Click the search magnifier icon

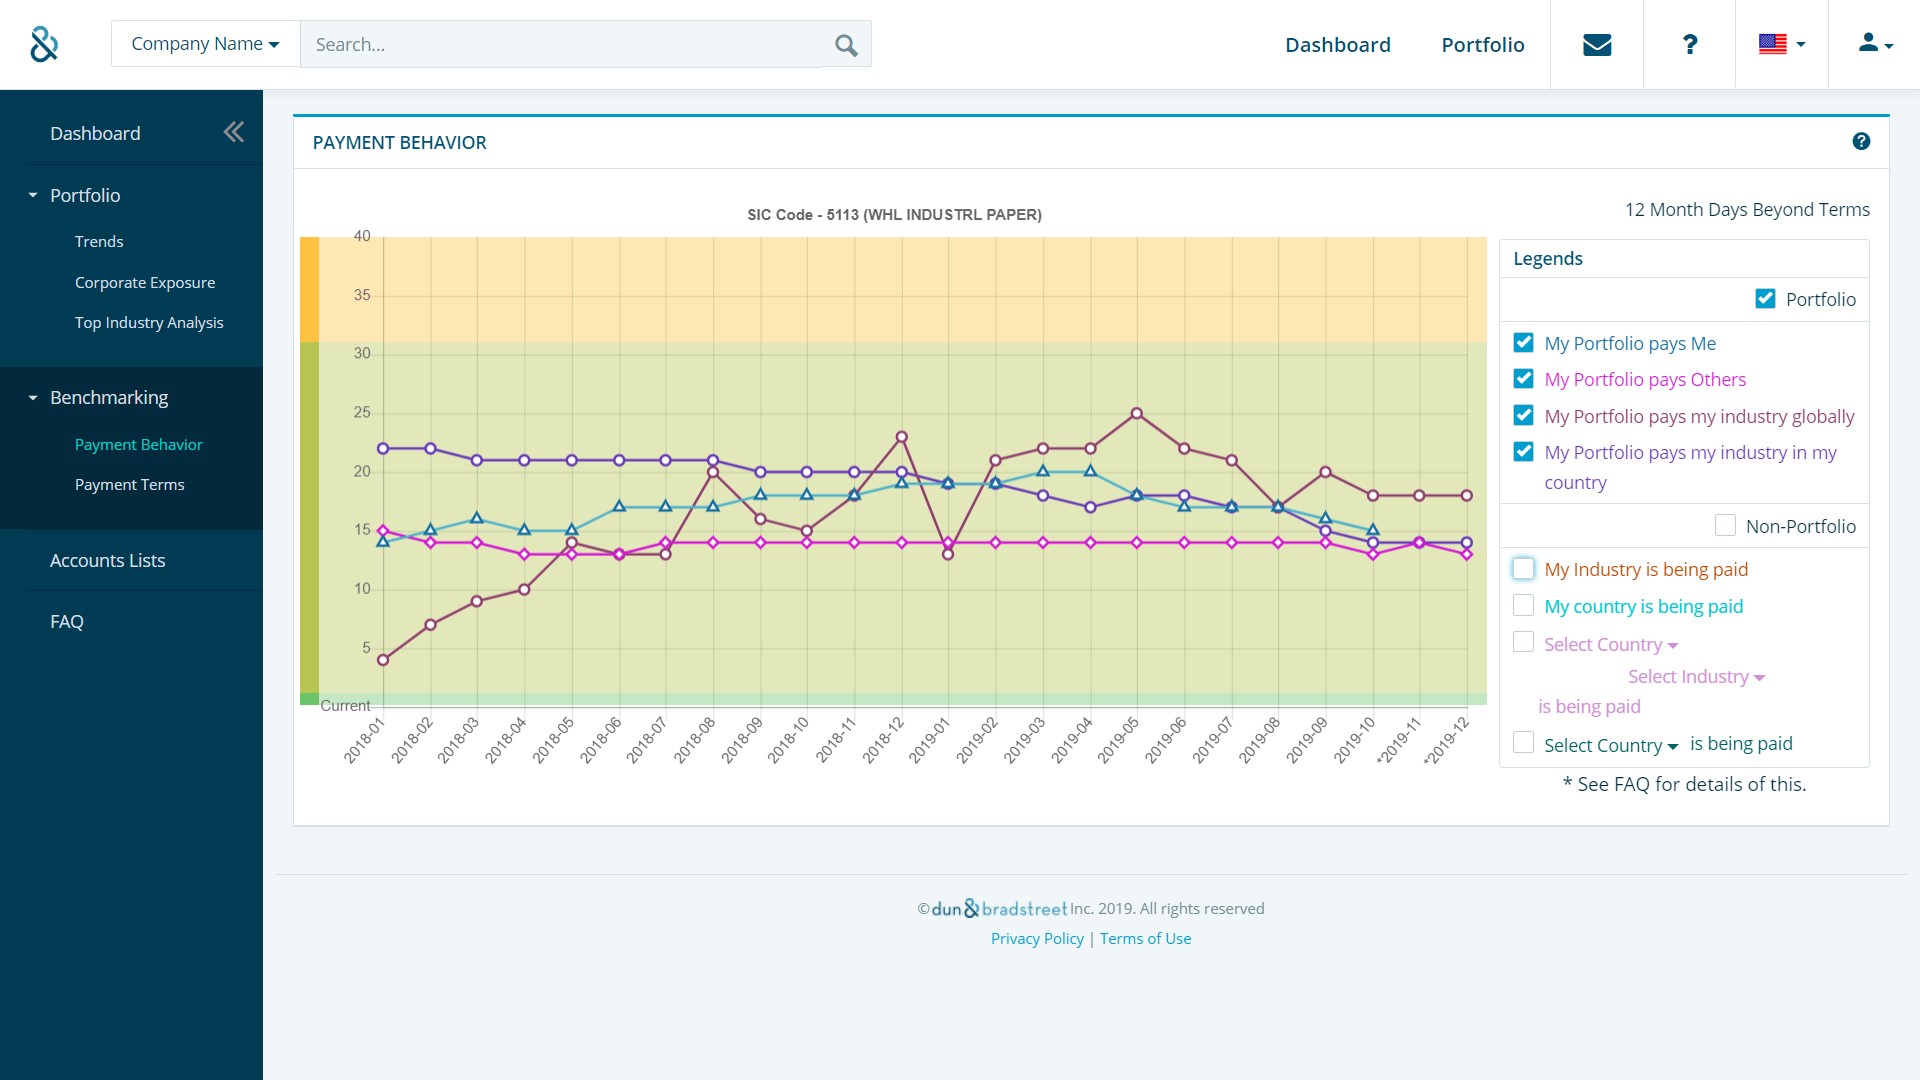coord(846,45)
